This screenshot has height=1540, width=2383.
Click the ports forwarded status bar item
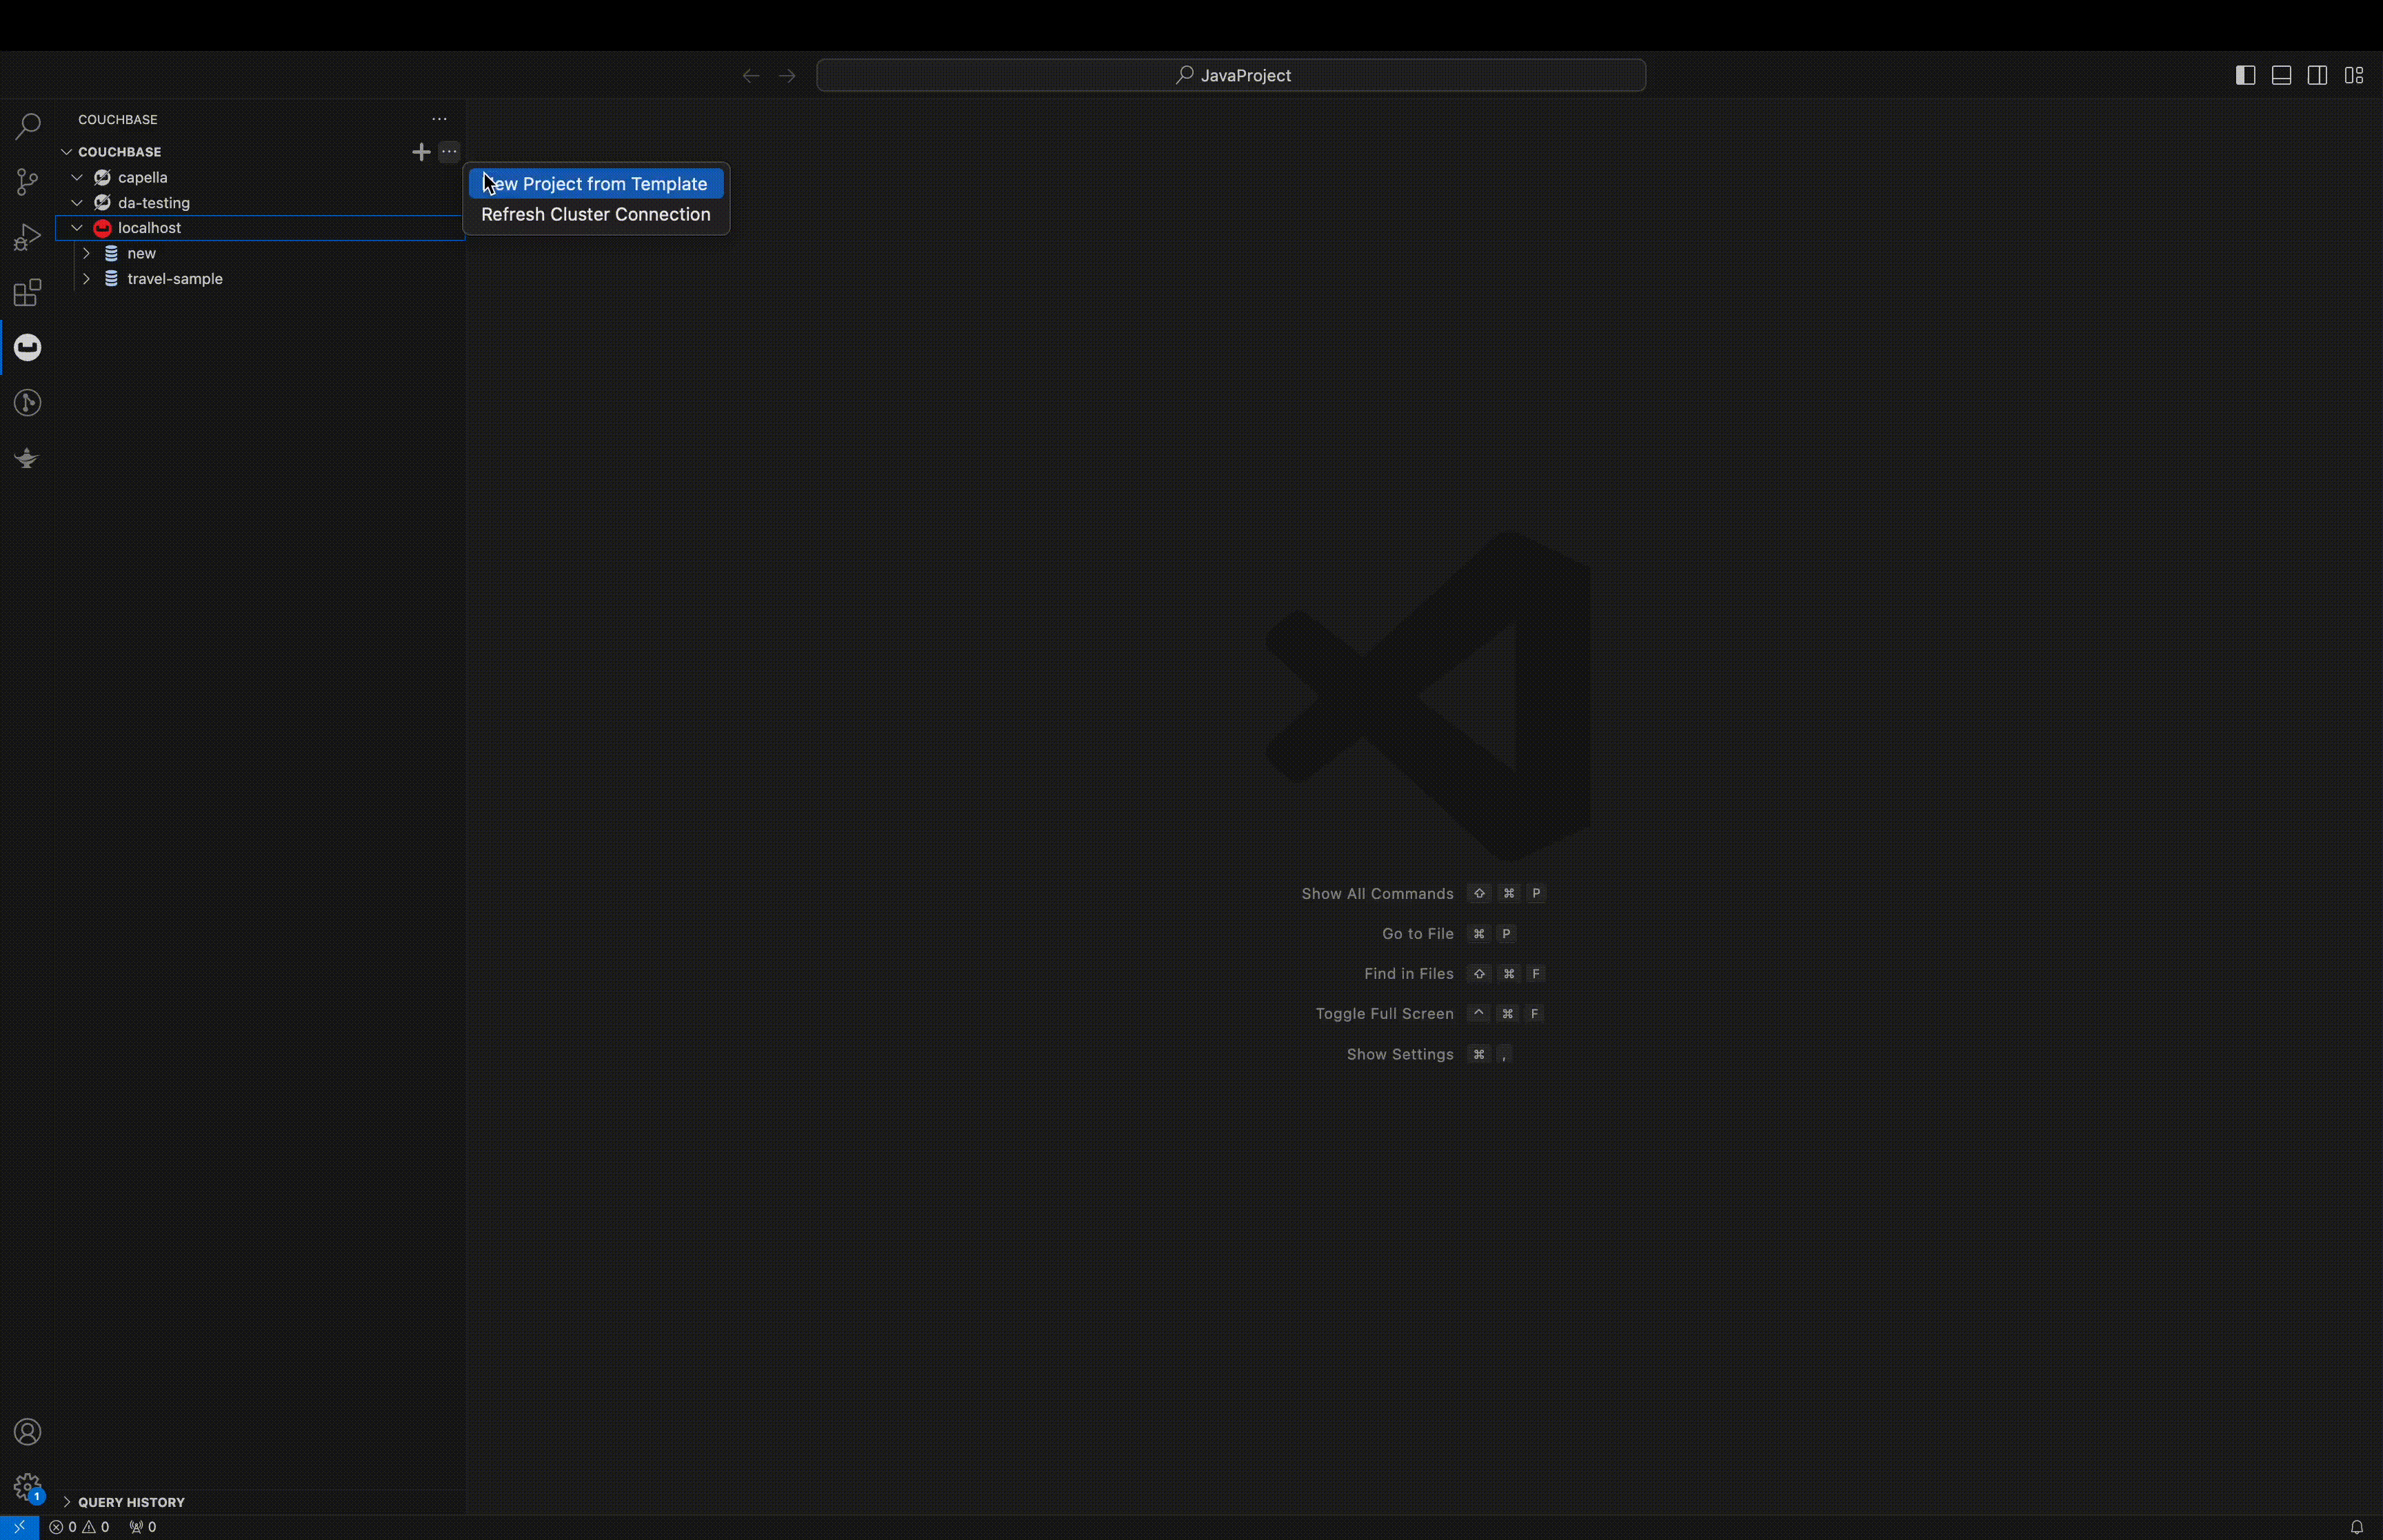pos(143,1527)
